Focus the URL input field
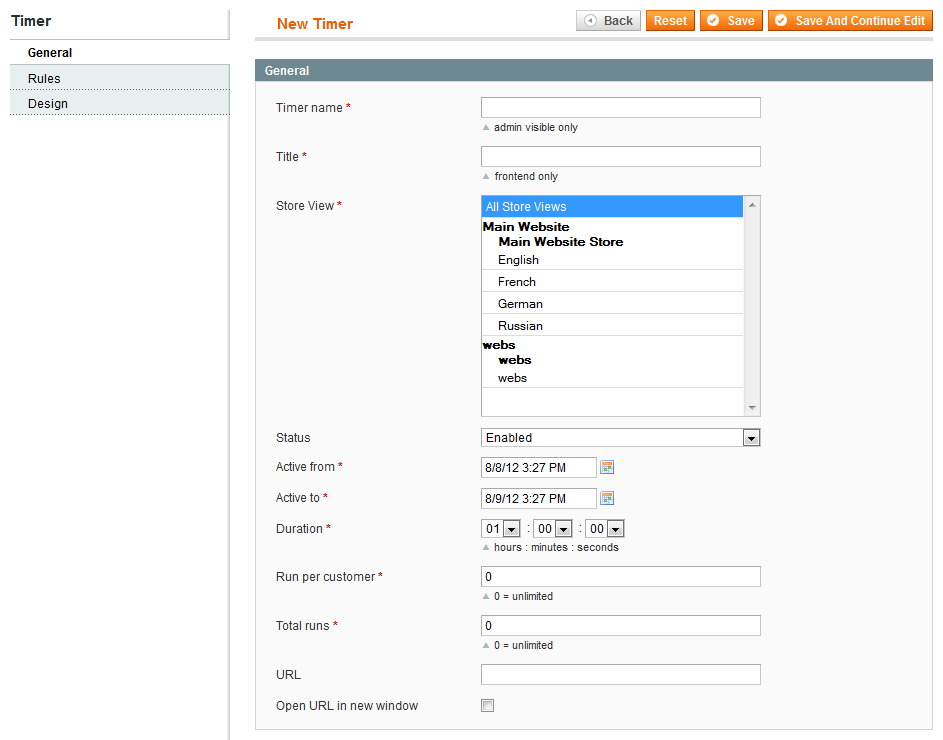Screen dimensions: 943x740 620,674
